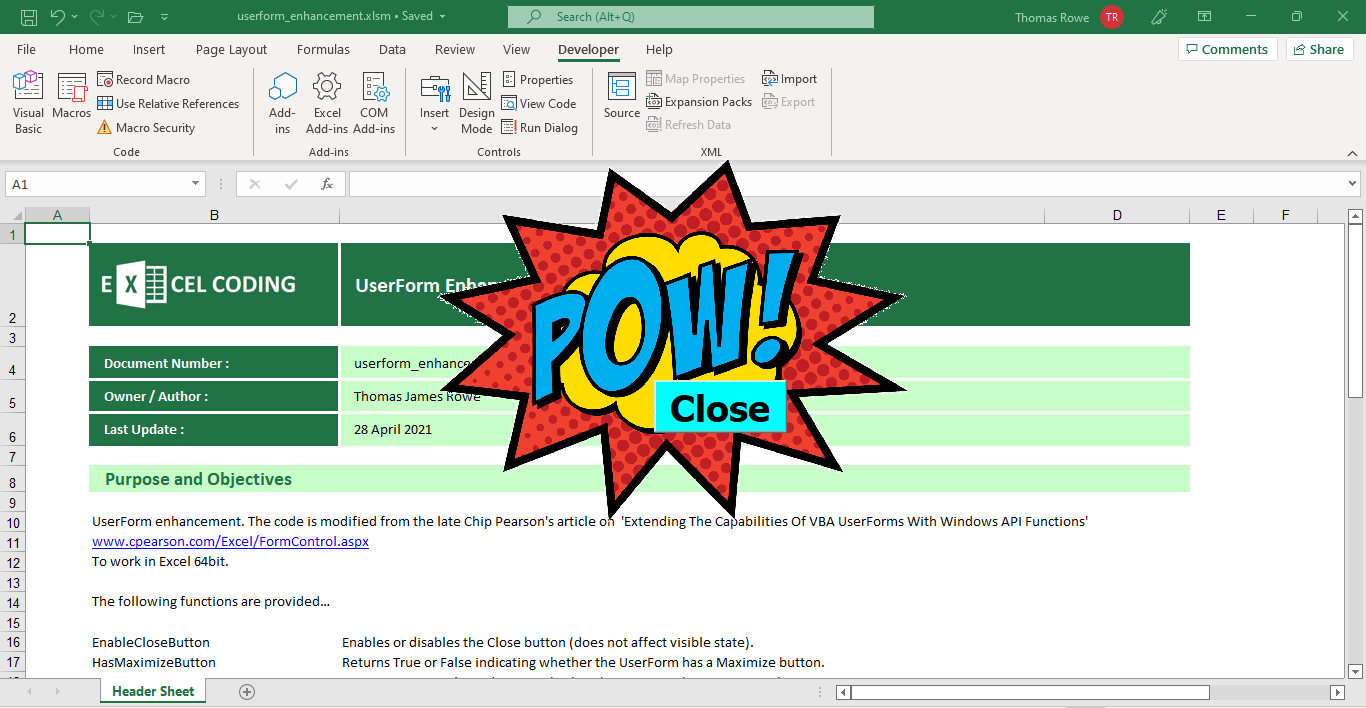Image resolution: width=1366 pixels, height=708 pixels.
Task: Click the Search box in title bar
Action: tap(691, 17)
